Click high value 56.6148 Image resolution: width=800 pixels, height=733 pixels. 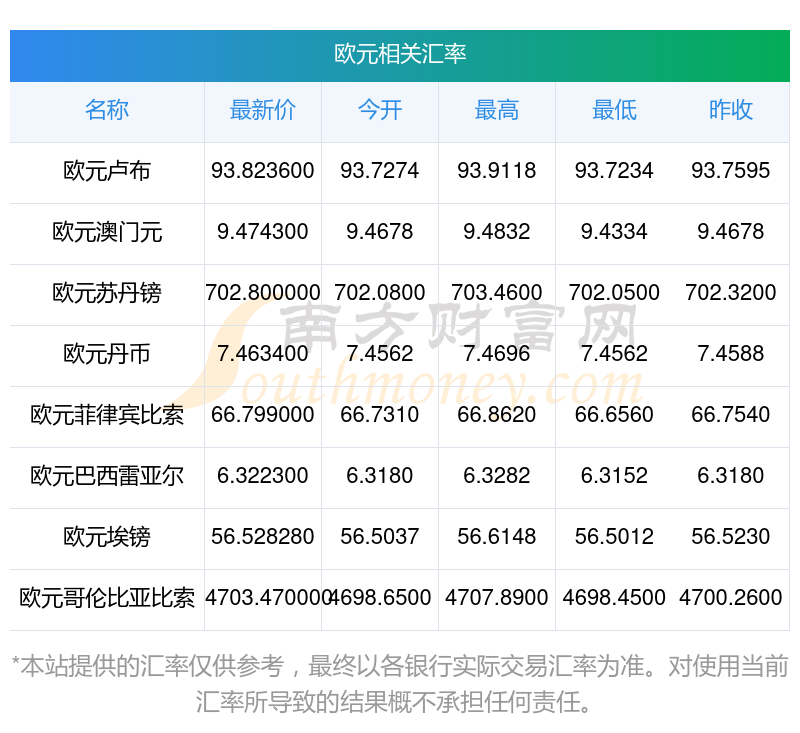[x=497, y=536]
